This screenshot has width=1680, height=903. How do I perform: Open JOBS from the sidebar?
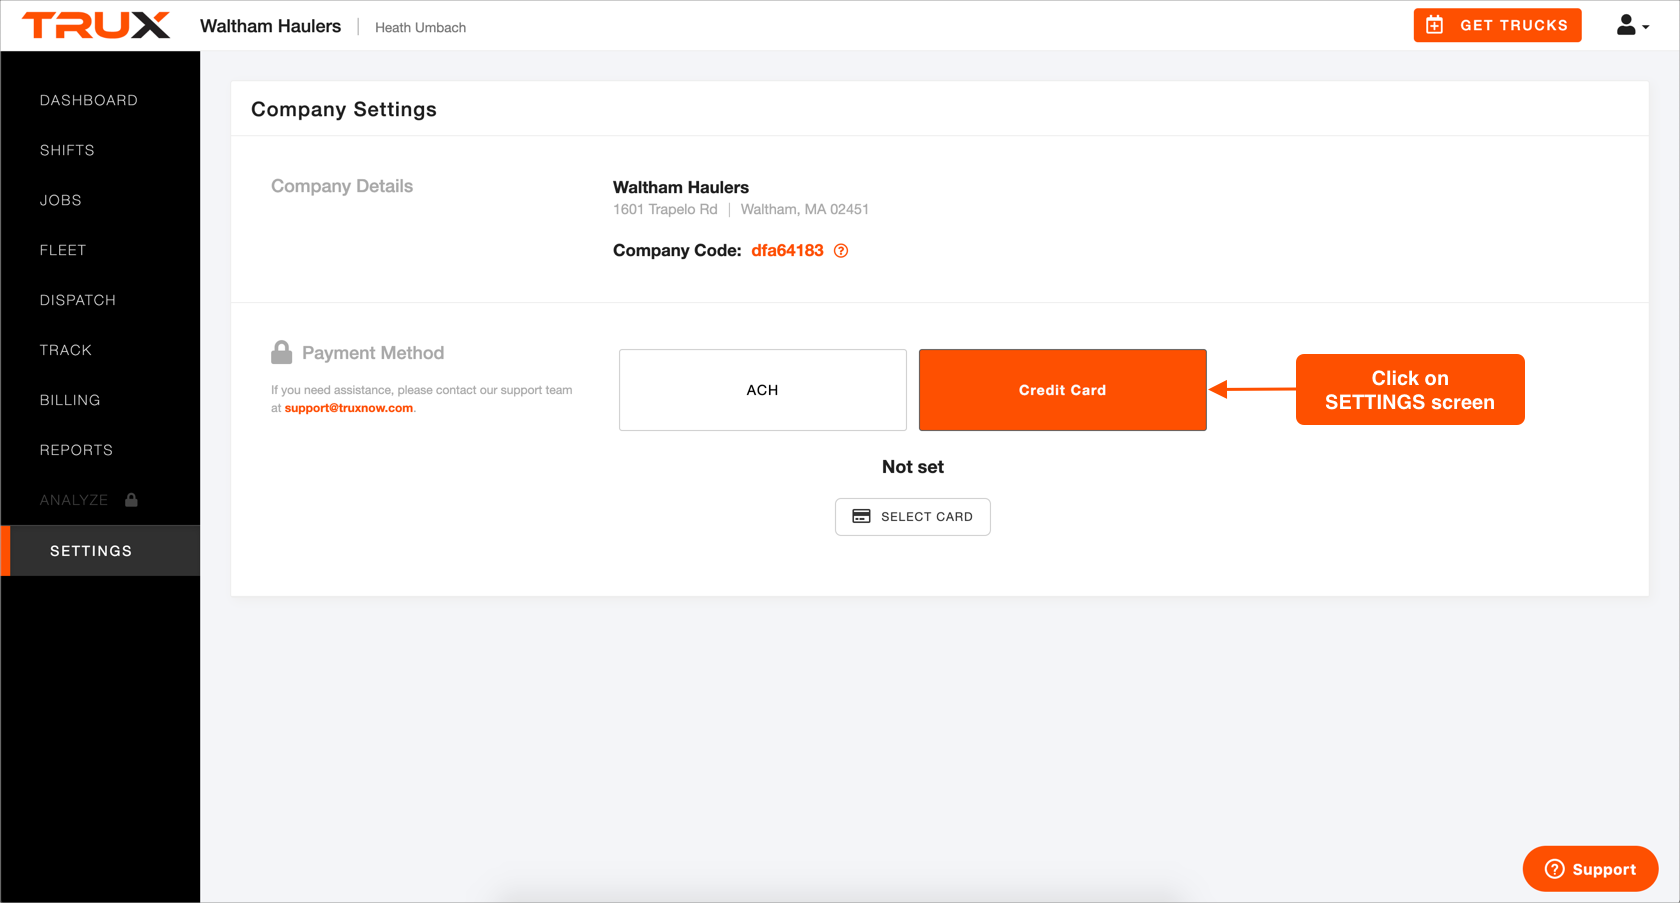pyautogui.click(x=61, y=200)
